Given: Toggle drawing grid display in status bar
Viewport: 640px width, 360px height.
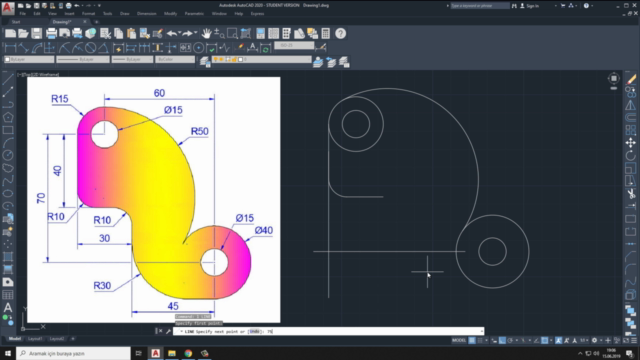Looking at the screenshot, I should pos(471,340).
